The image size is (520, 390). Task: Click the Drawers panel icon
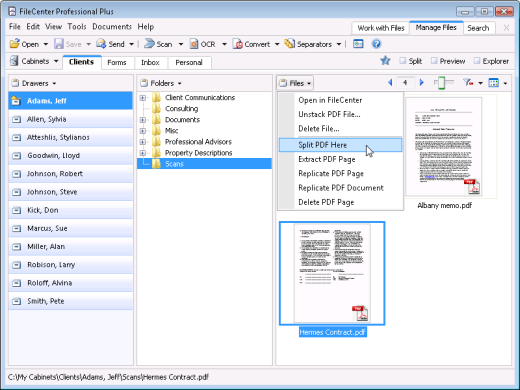[15, 83]
